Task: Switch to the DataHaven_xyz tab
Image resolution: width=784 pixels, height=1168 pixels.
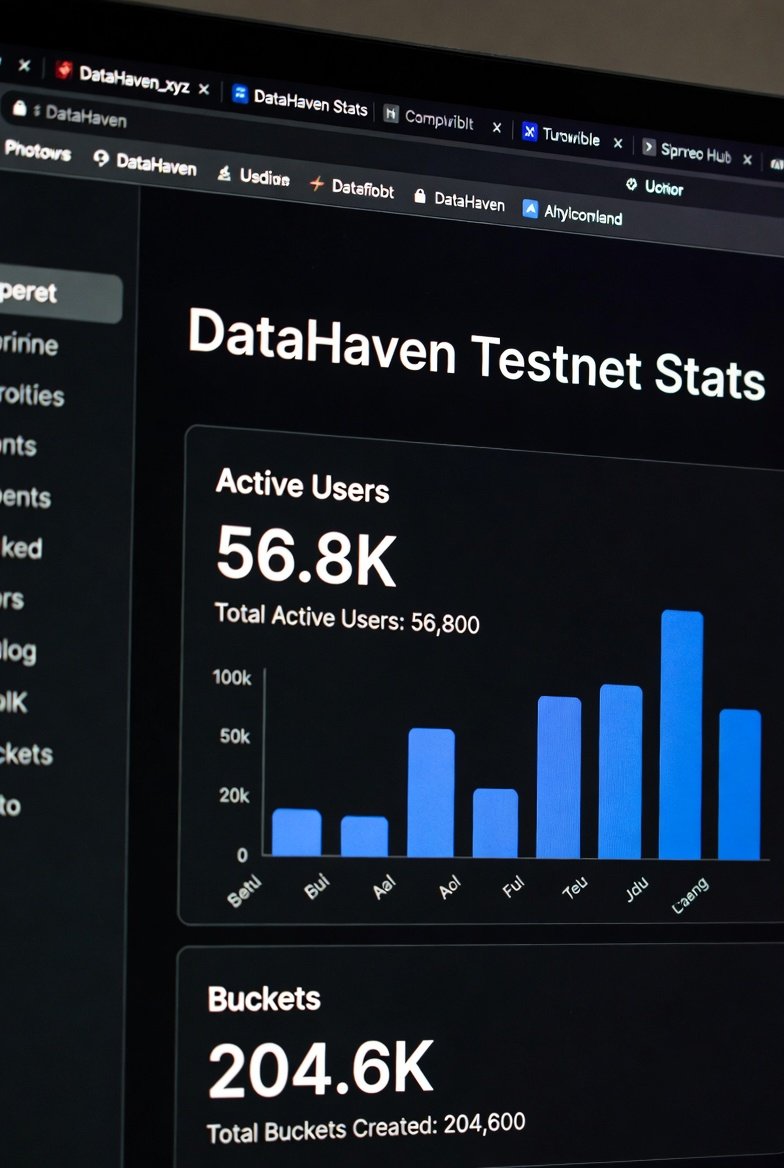Action: [124, 77]
